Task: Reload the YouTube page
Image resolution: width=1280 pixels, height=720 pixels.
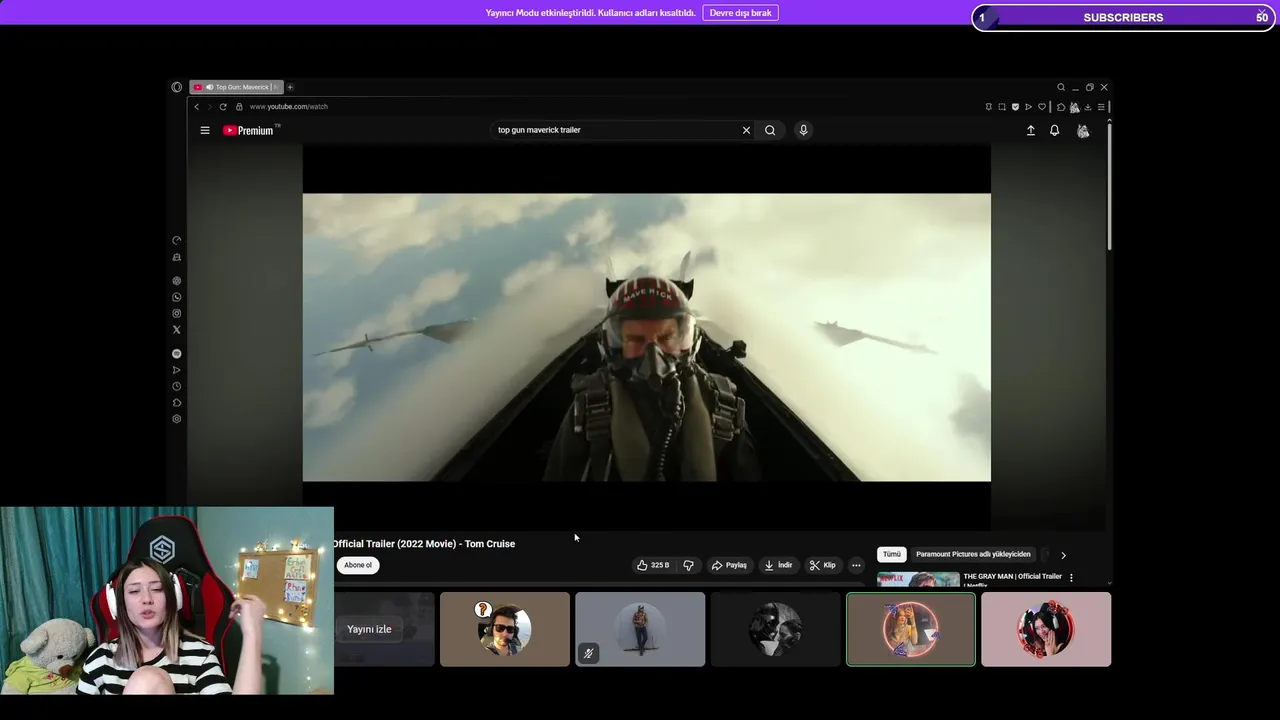Action: [x=223, y=107]
